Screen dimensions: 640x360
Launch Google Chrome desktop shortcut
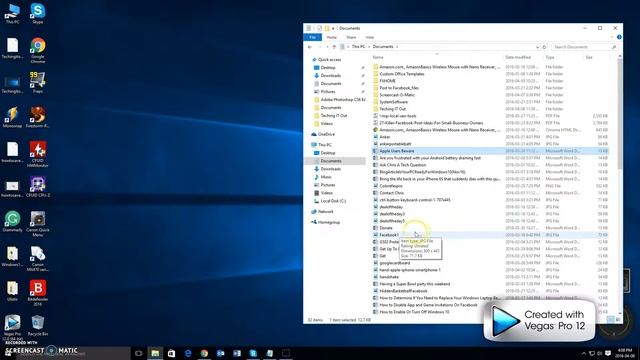(x=38, y=50)
